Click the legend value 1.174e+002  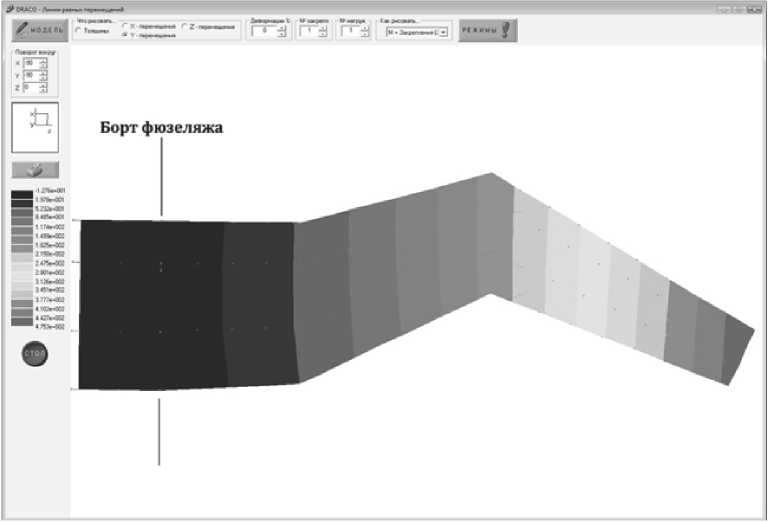[x=50, y=227]
